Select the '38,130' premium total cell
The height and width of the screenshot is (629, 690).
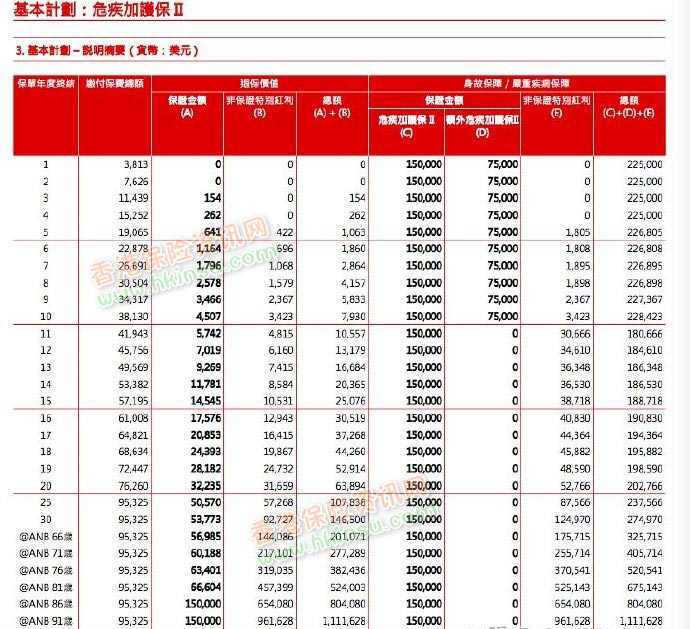pos(133,316)
